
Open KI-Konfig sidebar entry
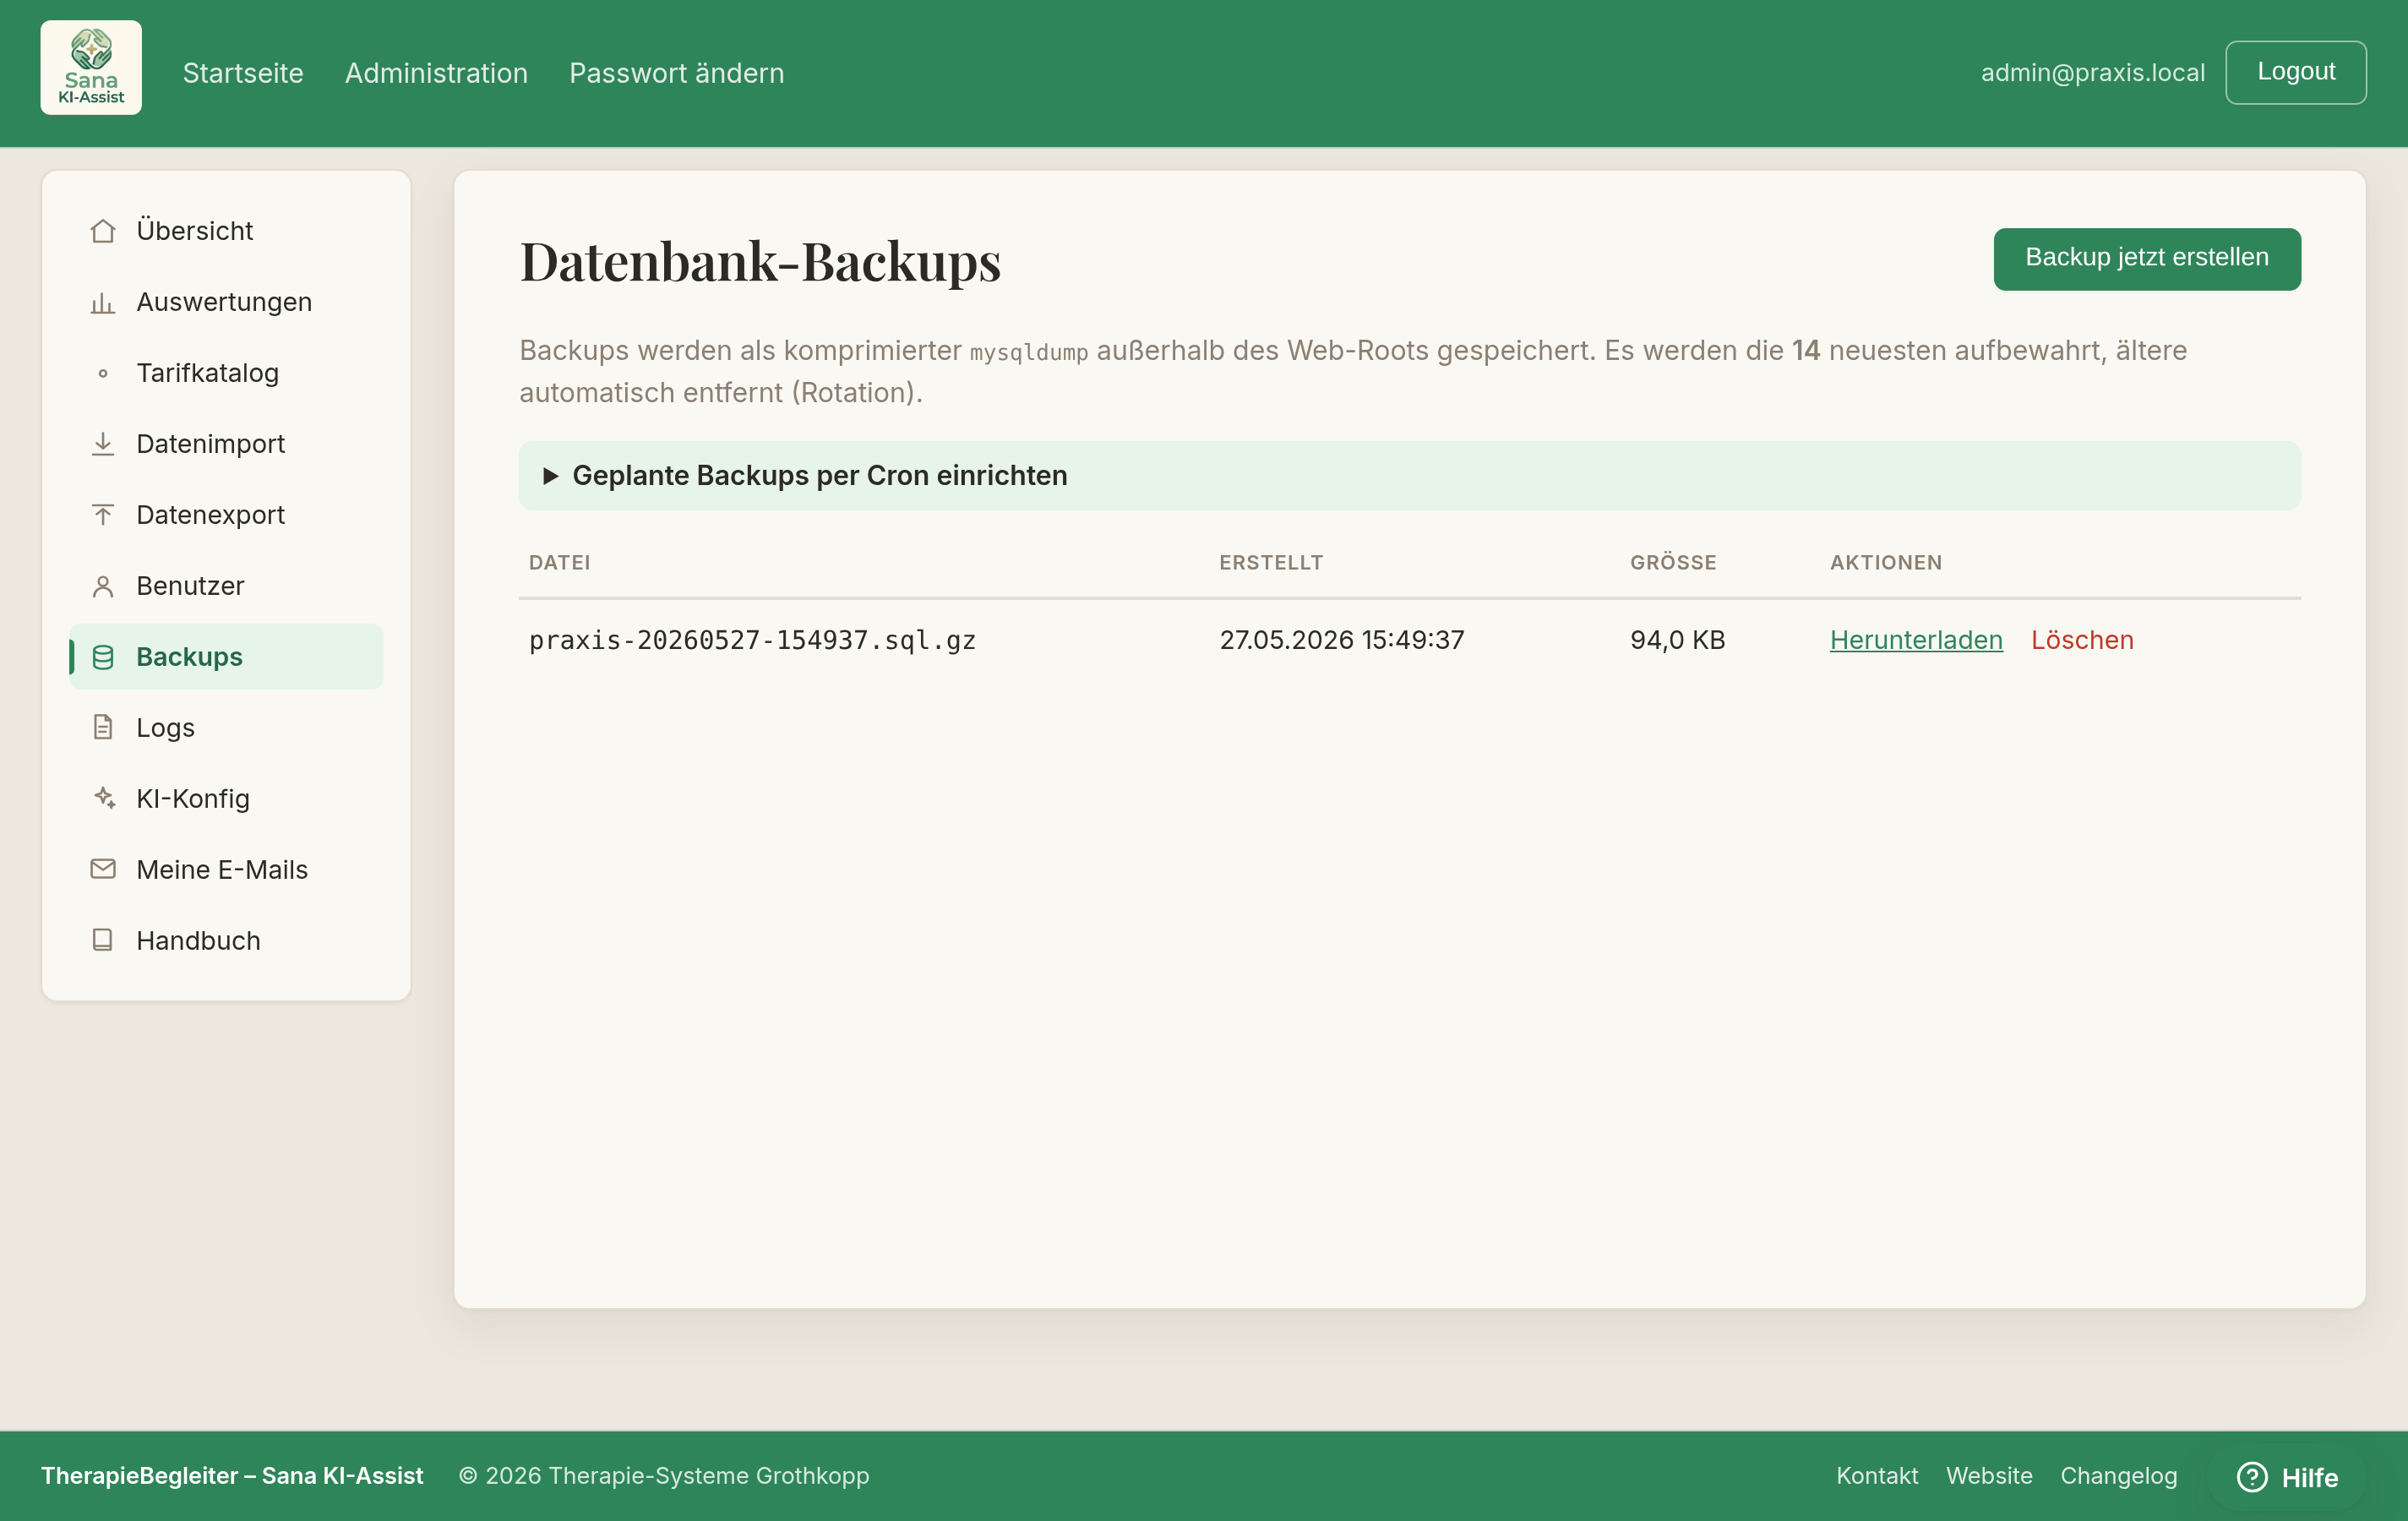pyautogui.click(x=226, y=799)
